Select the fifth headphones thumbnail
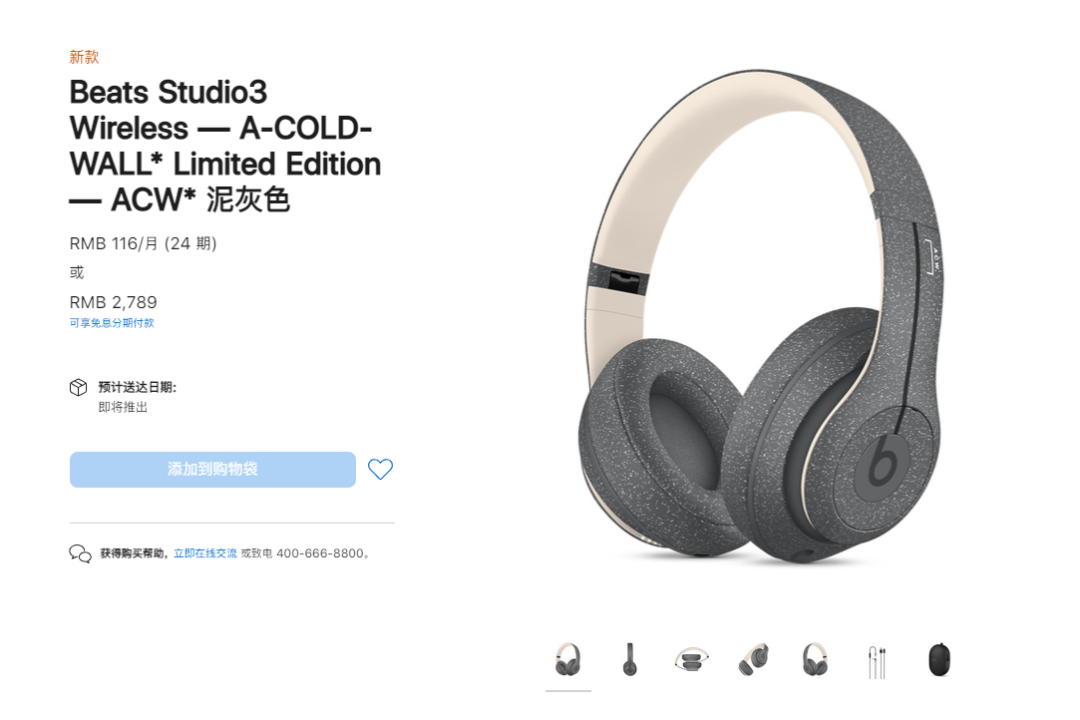 pos(816,659)
